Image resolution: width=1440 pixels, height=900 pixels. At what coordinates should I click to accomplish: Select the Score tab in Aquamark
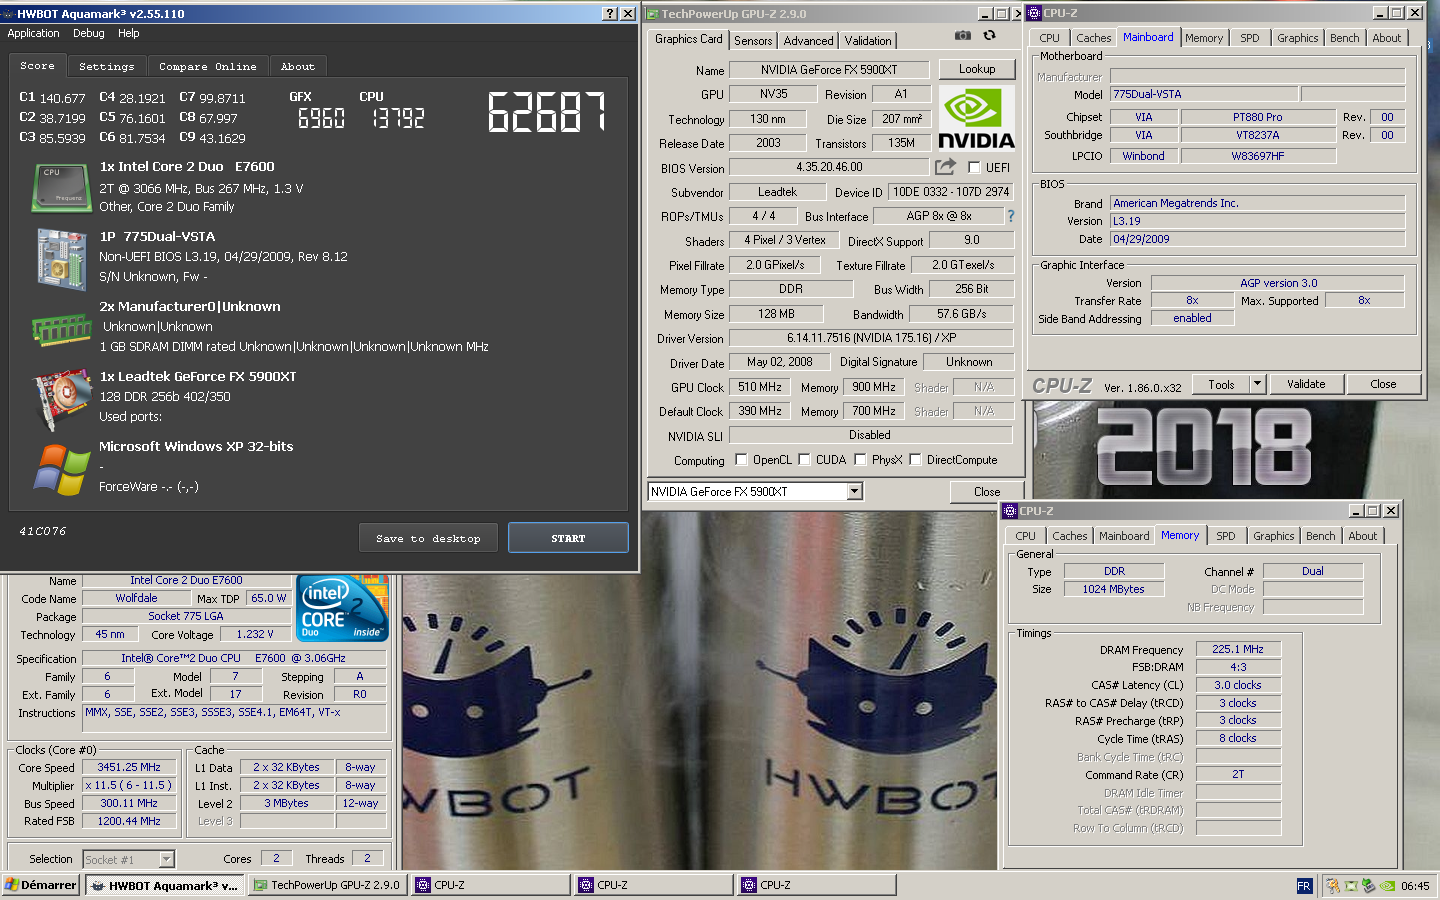point(38,66)
